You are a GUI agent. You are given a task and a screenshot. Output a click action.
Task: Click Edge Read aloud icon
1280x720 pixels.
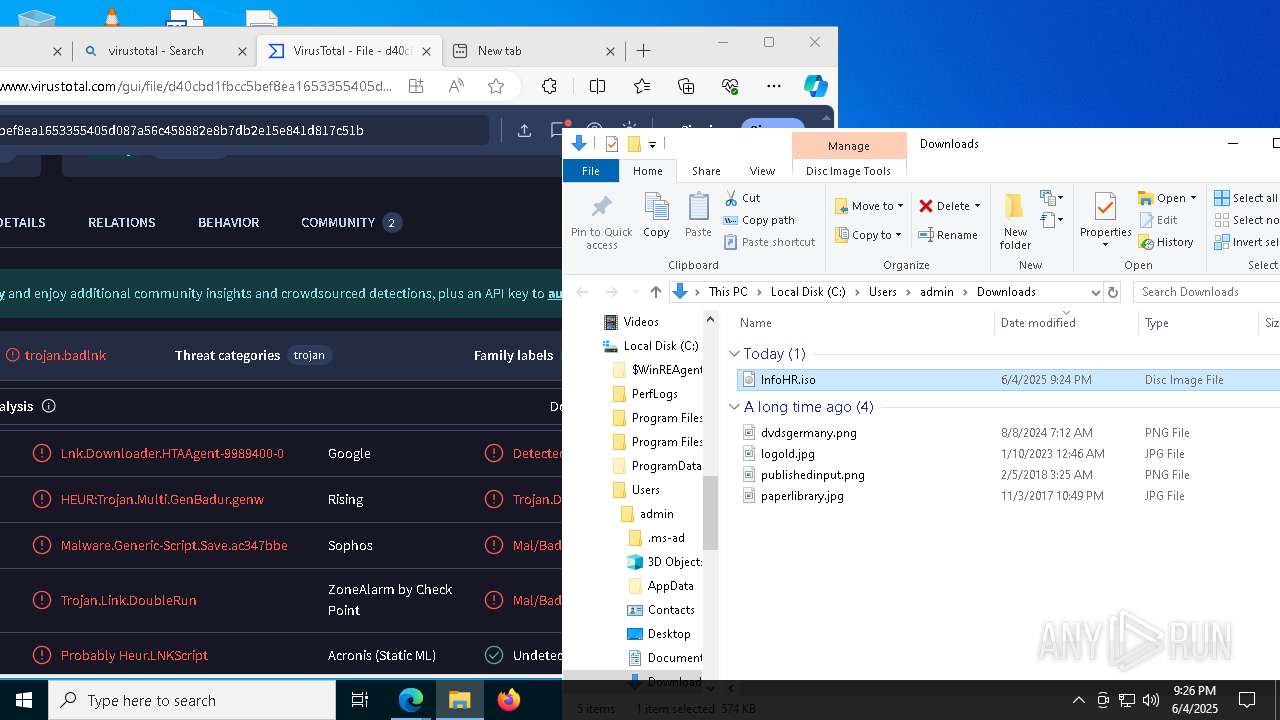click(456, 86)
